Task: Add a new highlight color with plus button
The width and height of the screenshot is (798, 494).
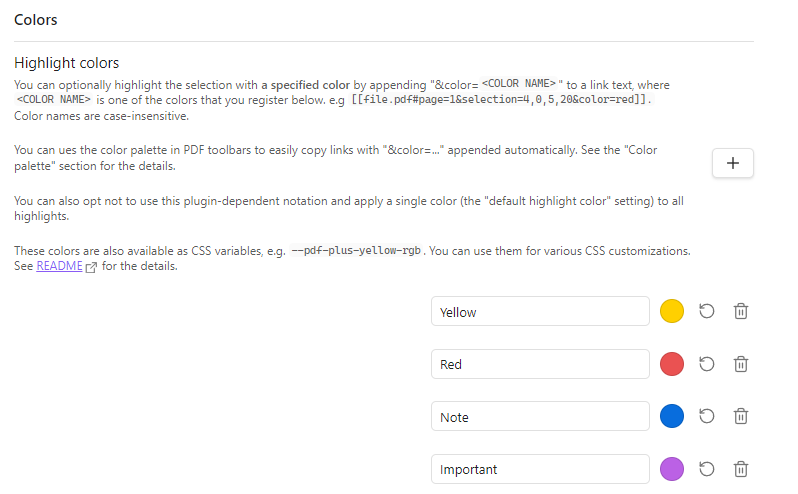Action: 732,163
